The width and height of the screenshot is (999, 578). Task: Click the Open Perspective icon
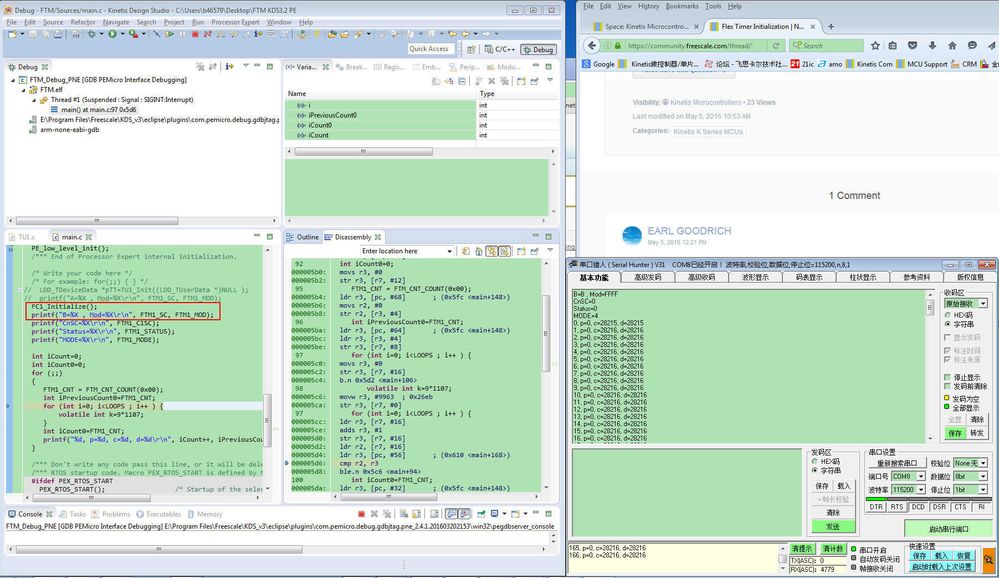point(471,49)
